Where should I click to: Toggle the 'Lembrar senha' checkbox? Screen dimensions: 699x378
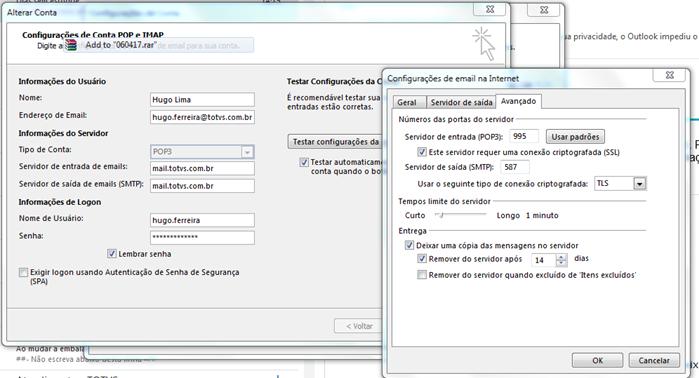tap(111, 254)
